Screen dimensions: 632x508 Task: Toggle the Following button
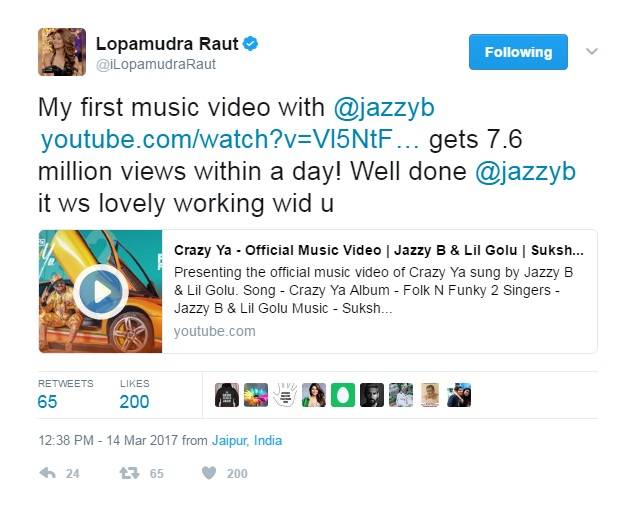pos(518,52)
